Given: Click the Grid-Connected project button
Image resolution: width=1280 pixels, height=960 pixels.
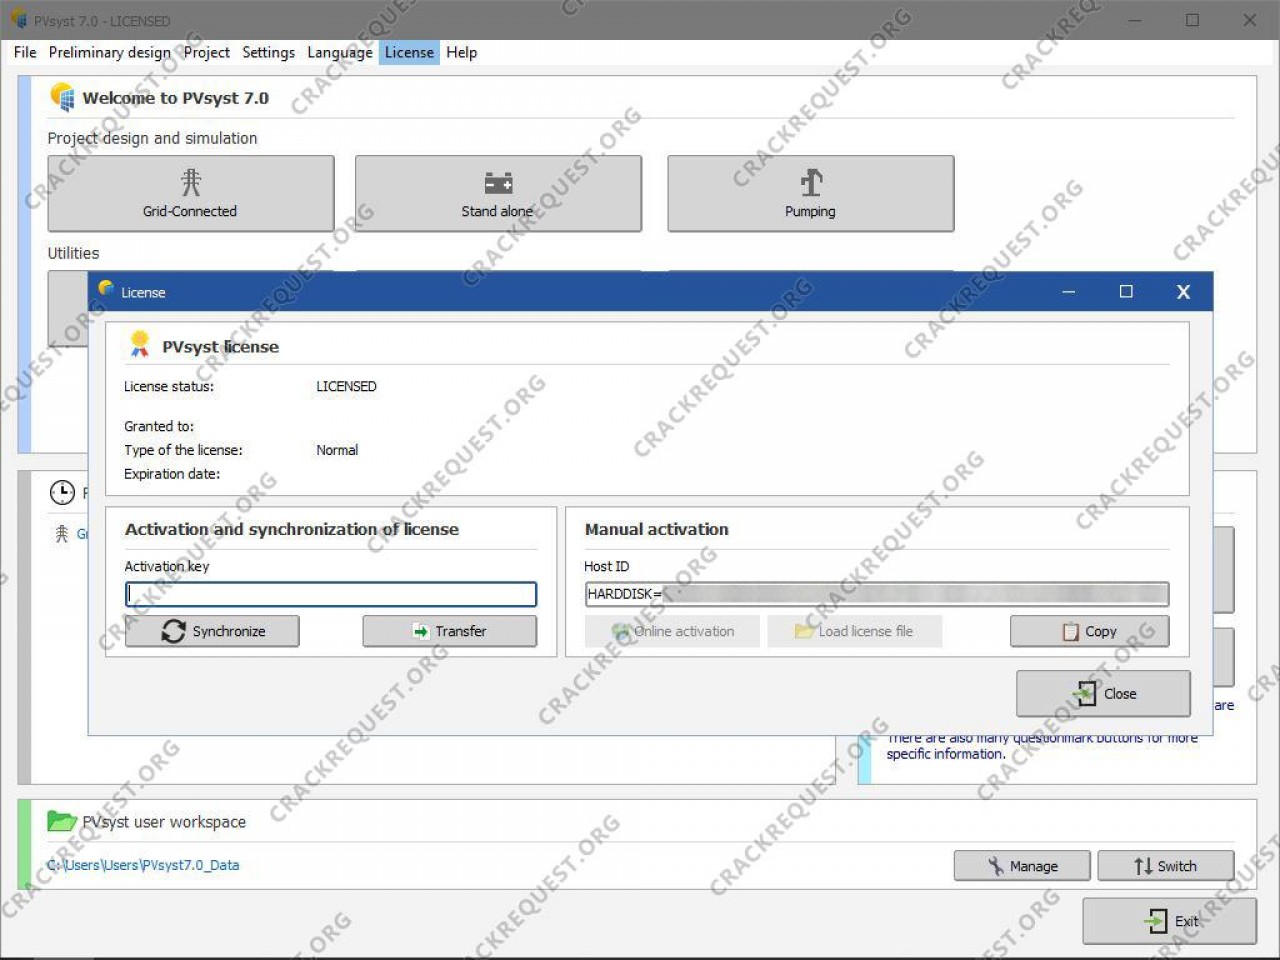Looking at the screenshot, I should (190, 193).
